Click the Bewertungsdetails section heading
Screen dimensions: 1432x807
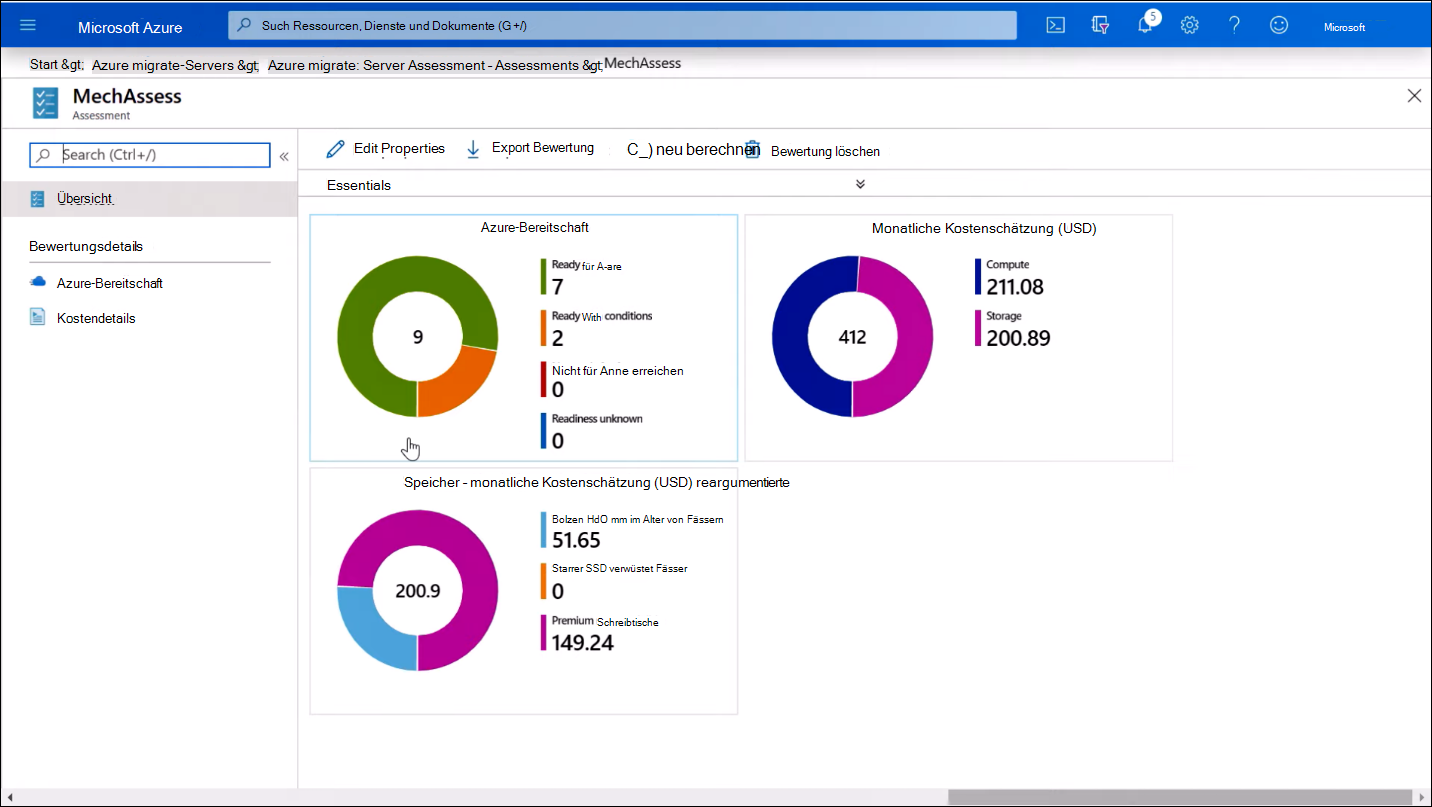pos(86,246)
